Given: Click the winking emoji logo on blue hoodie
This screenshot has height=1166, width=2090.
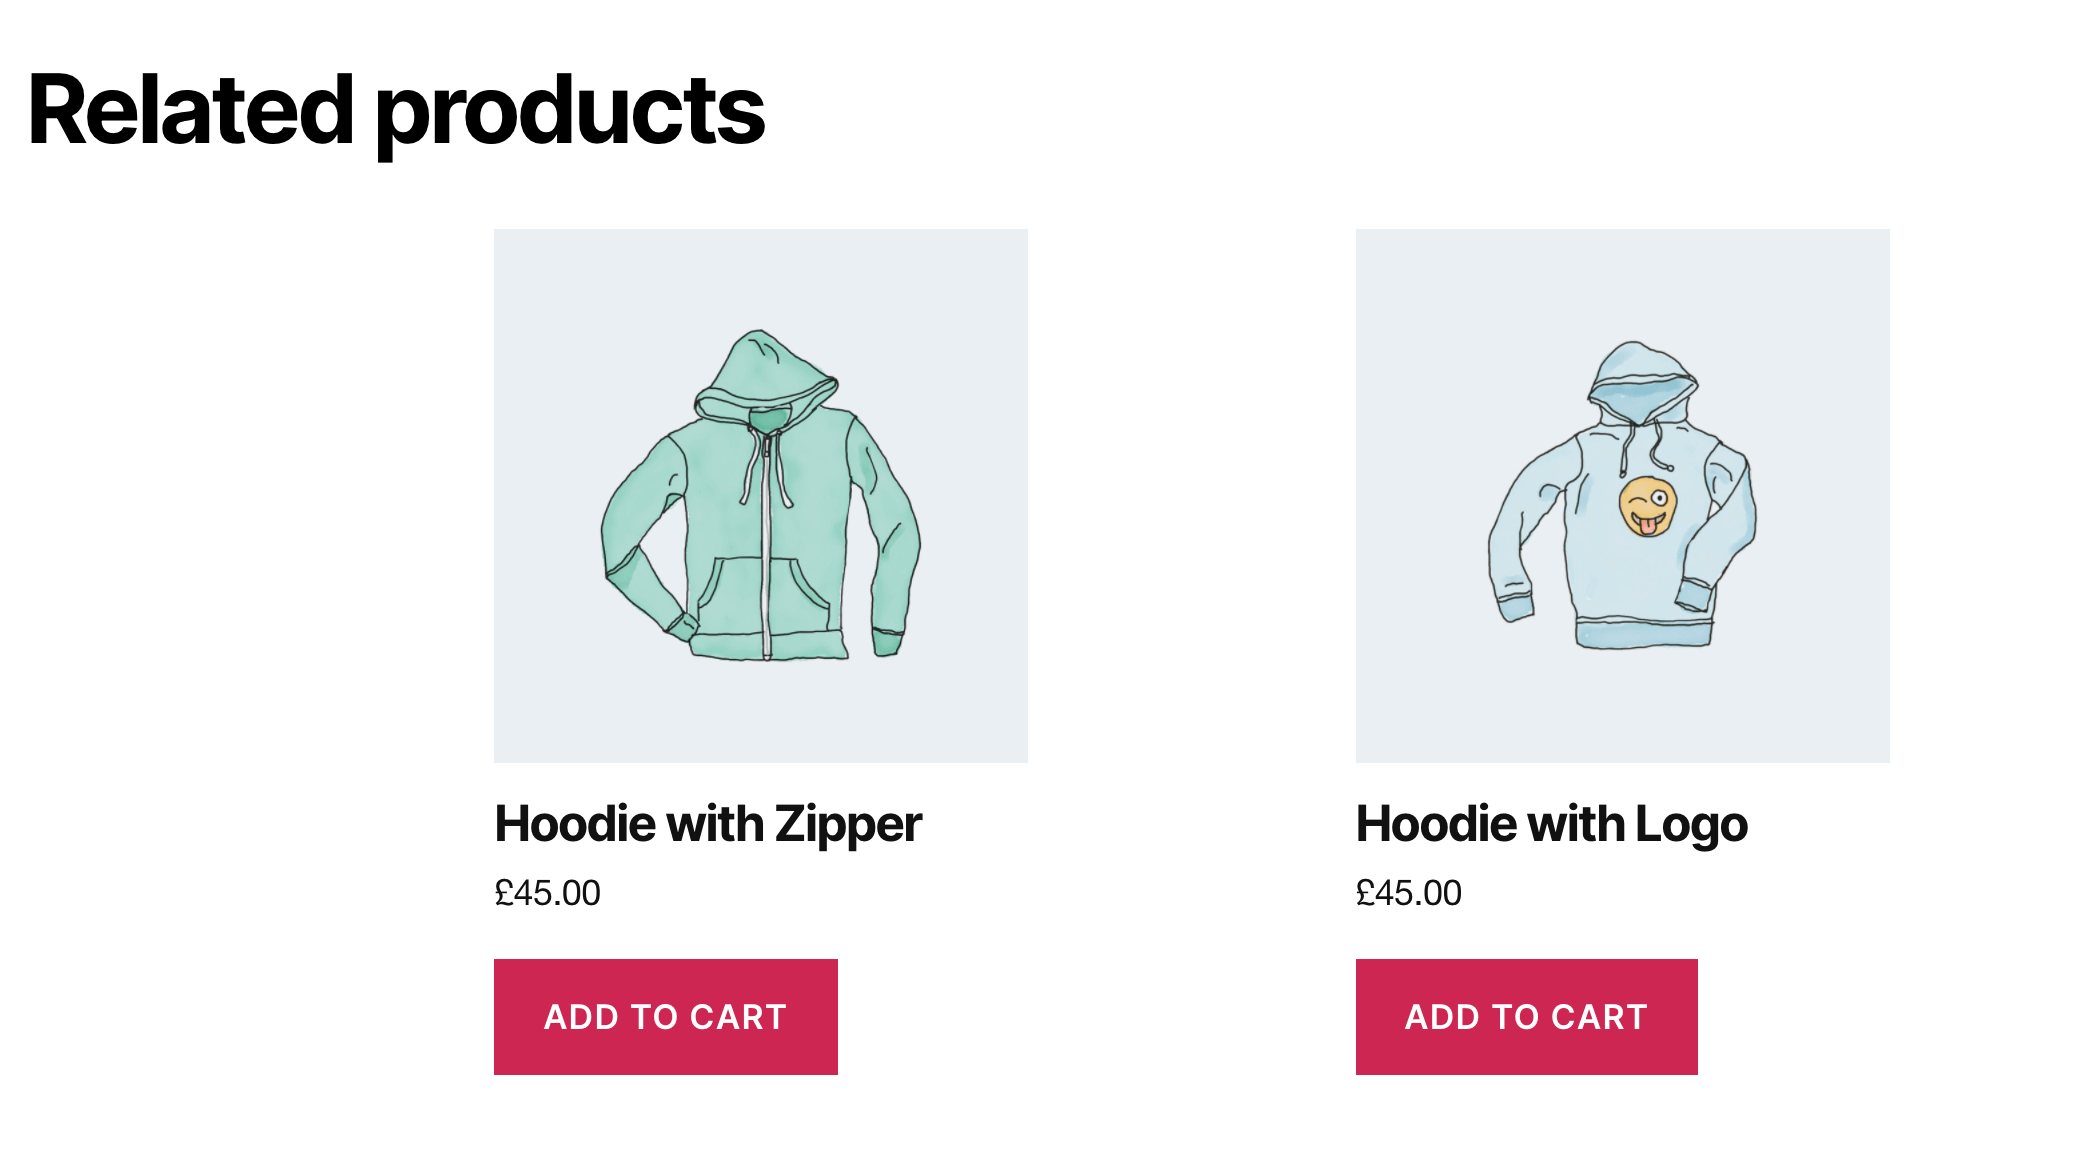Looking at the screenshot, I should click(1647, 506).
